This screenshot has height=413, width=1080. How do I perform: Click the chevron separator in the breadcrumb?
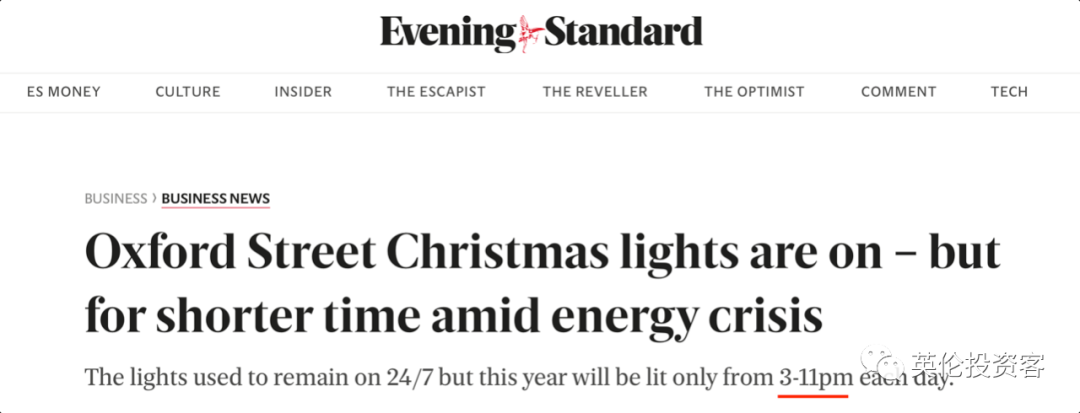[154, 198]
